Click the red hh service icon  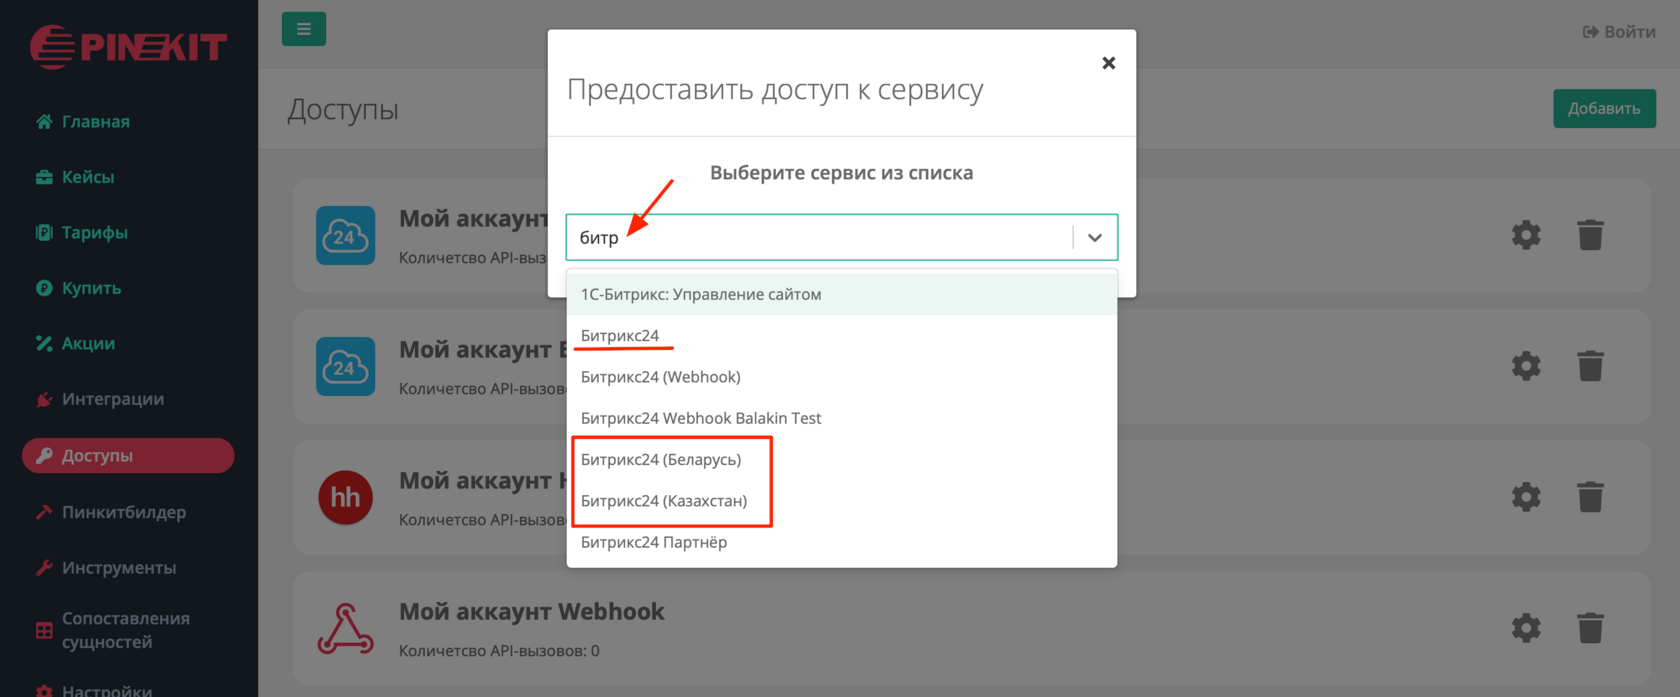coord(346,497)
